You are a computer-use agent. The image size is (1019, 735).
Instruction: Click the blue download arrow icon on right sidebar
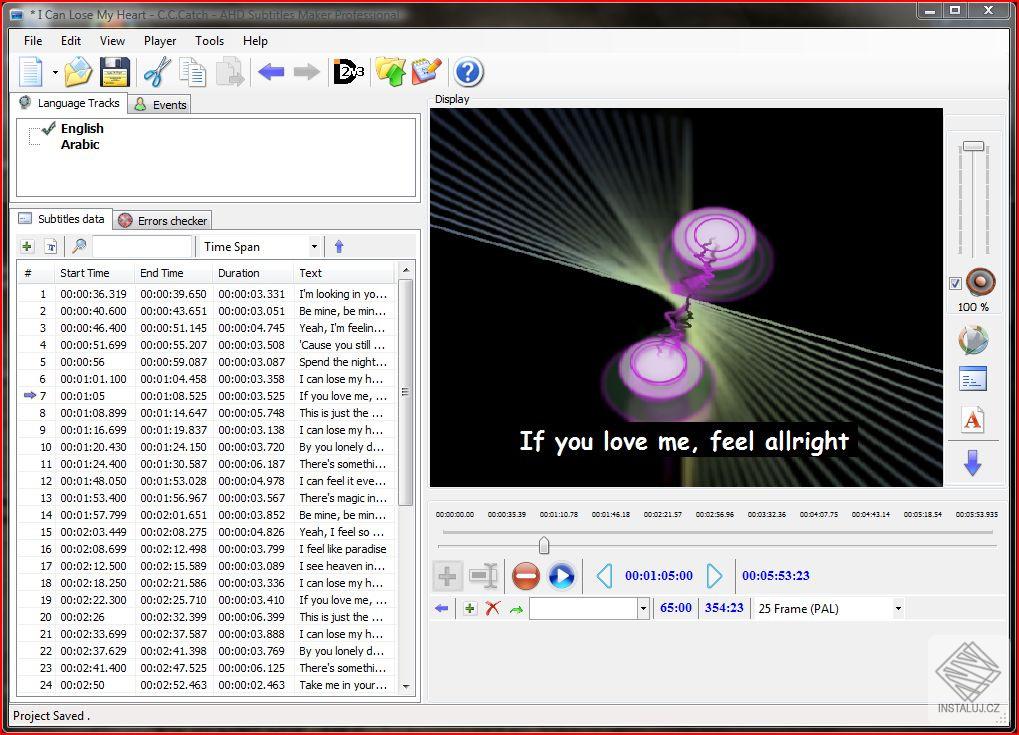pyautogui.click(x=973, y=460)
